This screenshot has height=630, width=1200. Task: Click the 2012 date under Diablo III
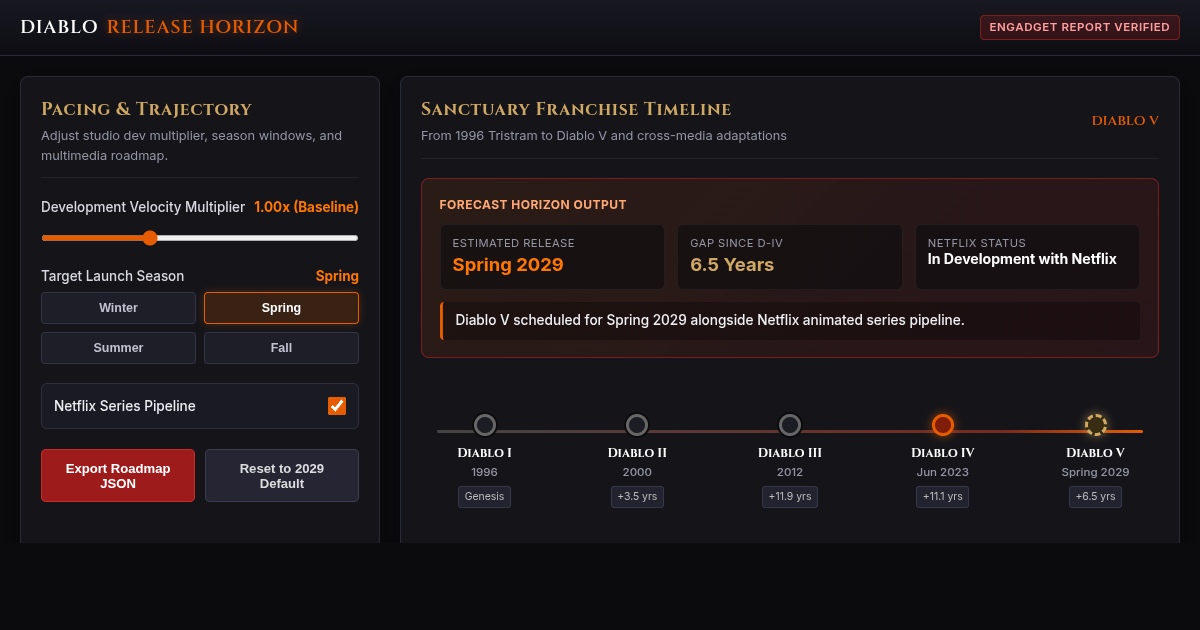(x=790, y=472)
